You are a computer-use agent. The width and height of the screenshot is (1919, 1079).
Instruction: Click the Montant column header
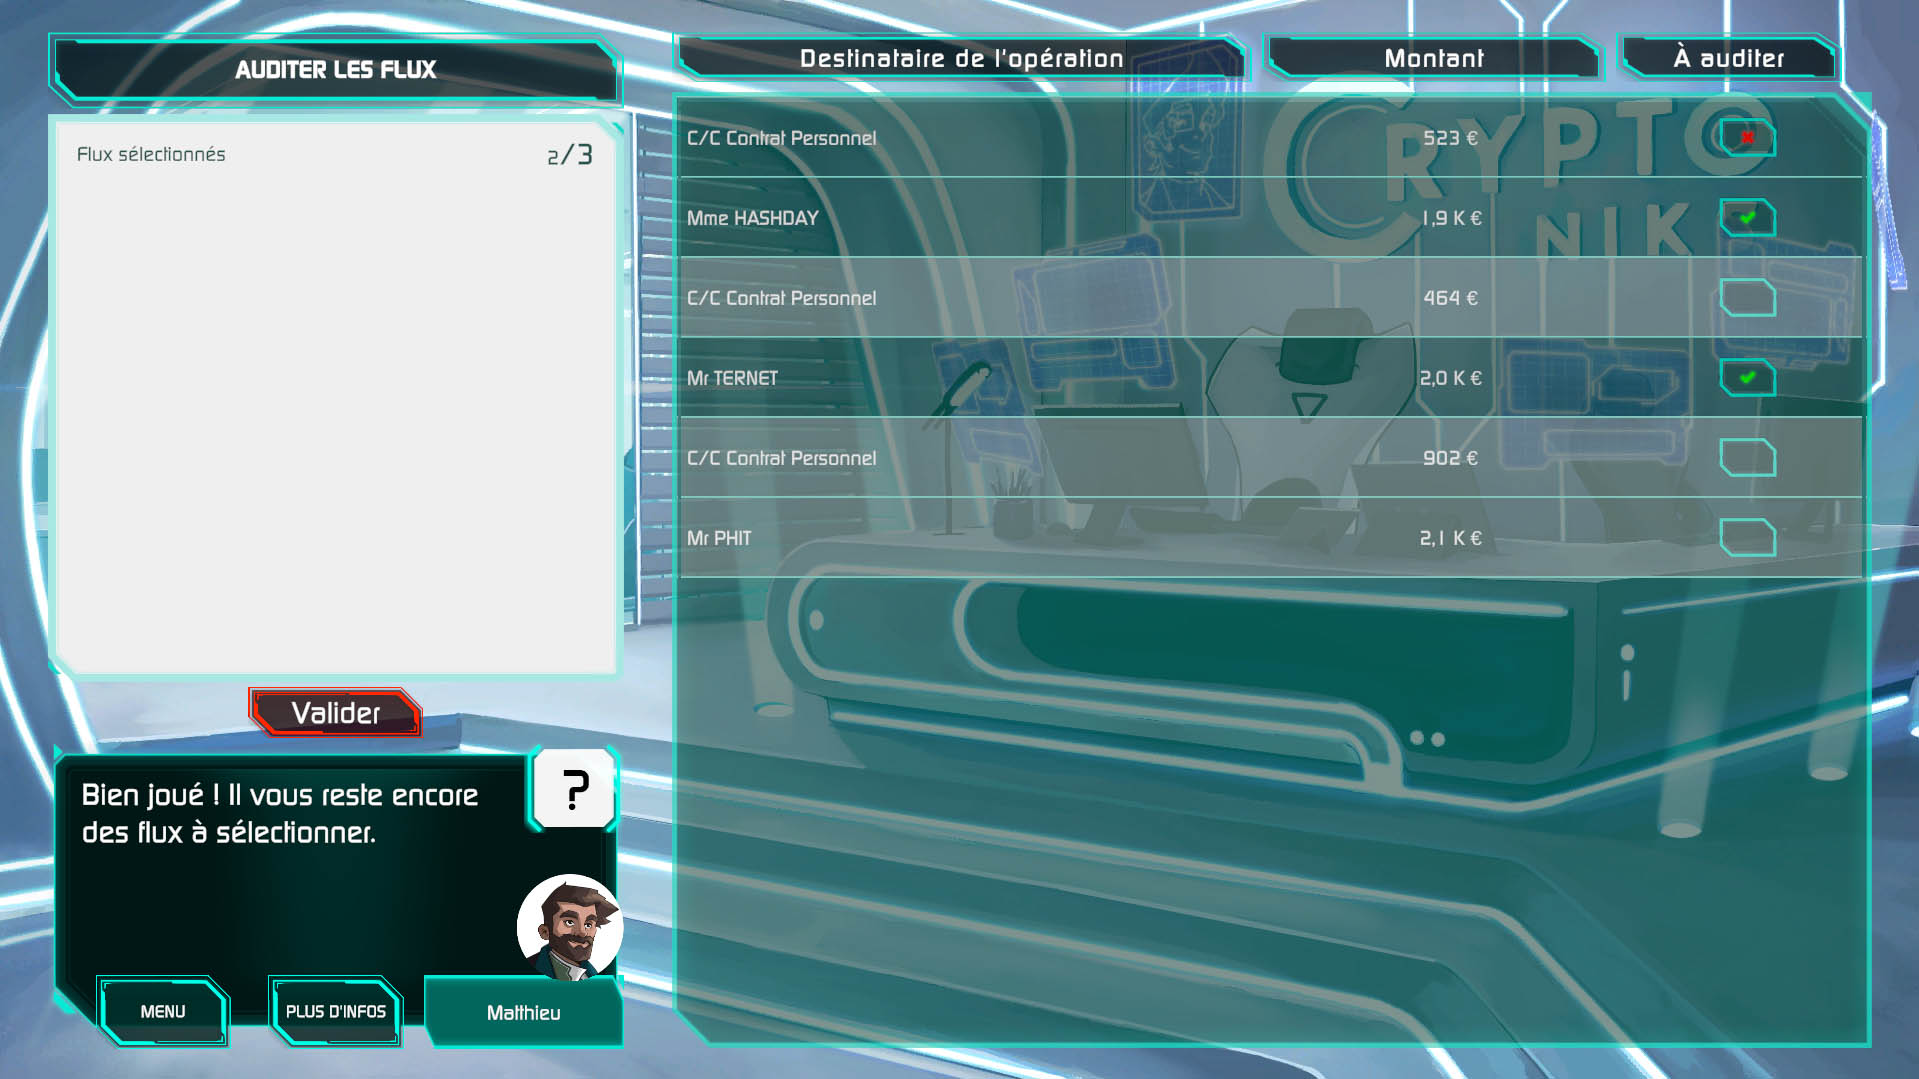click(x=1433, y=58)
